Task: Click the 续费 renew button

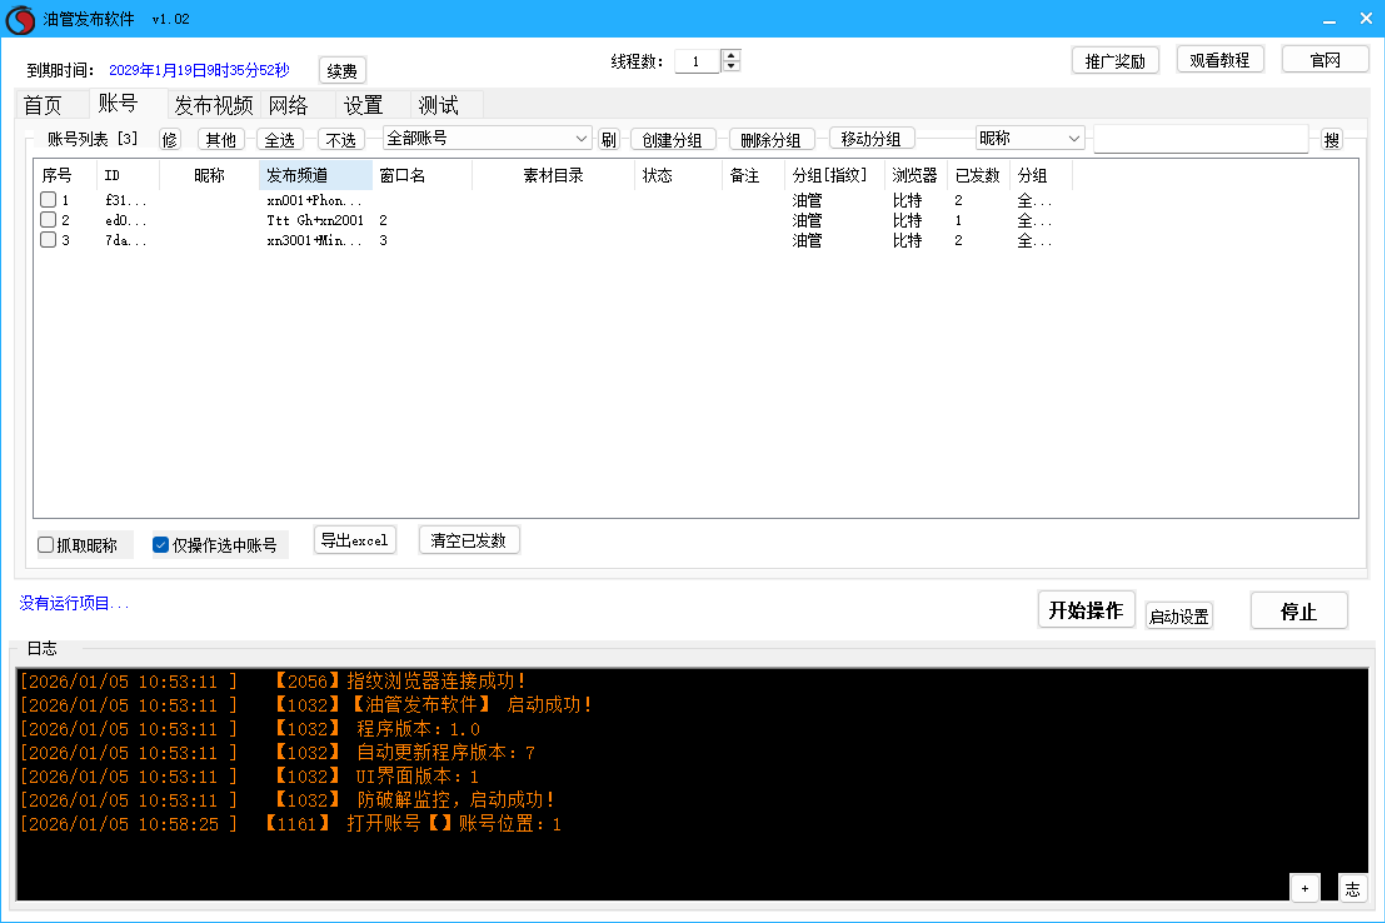Action: (342, 71)
